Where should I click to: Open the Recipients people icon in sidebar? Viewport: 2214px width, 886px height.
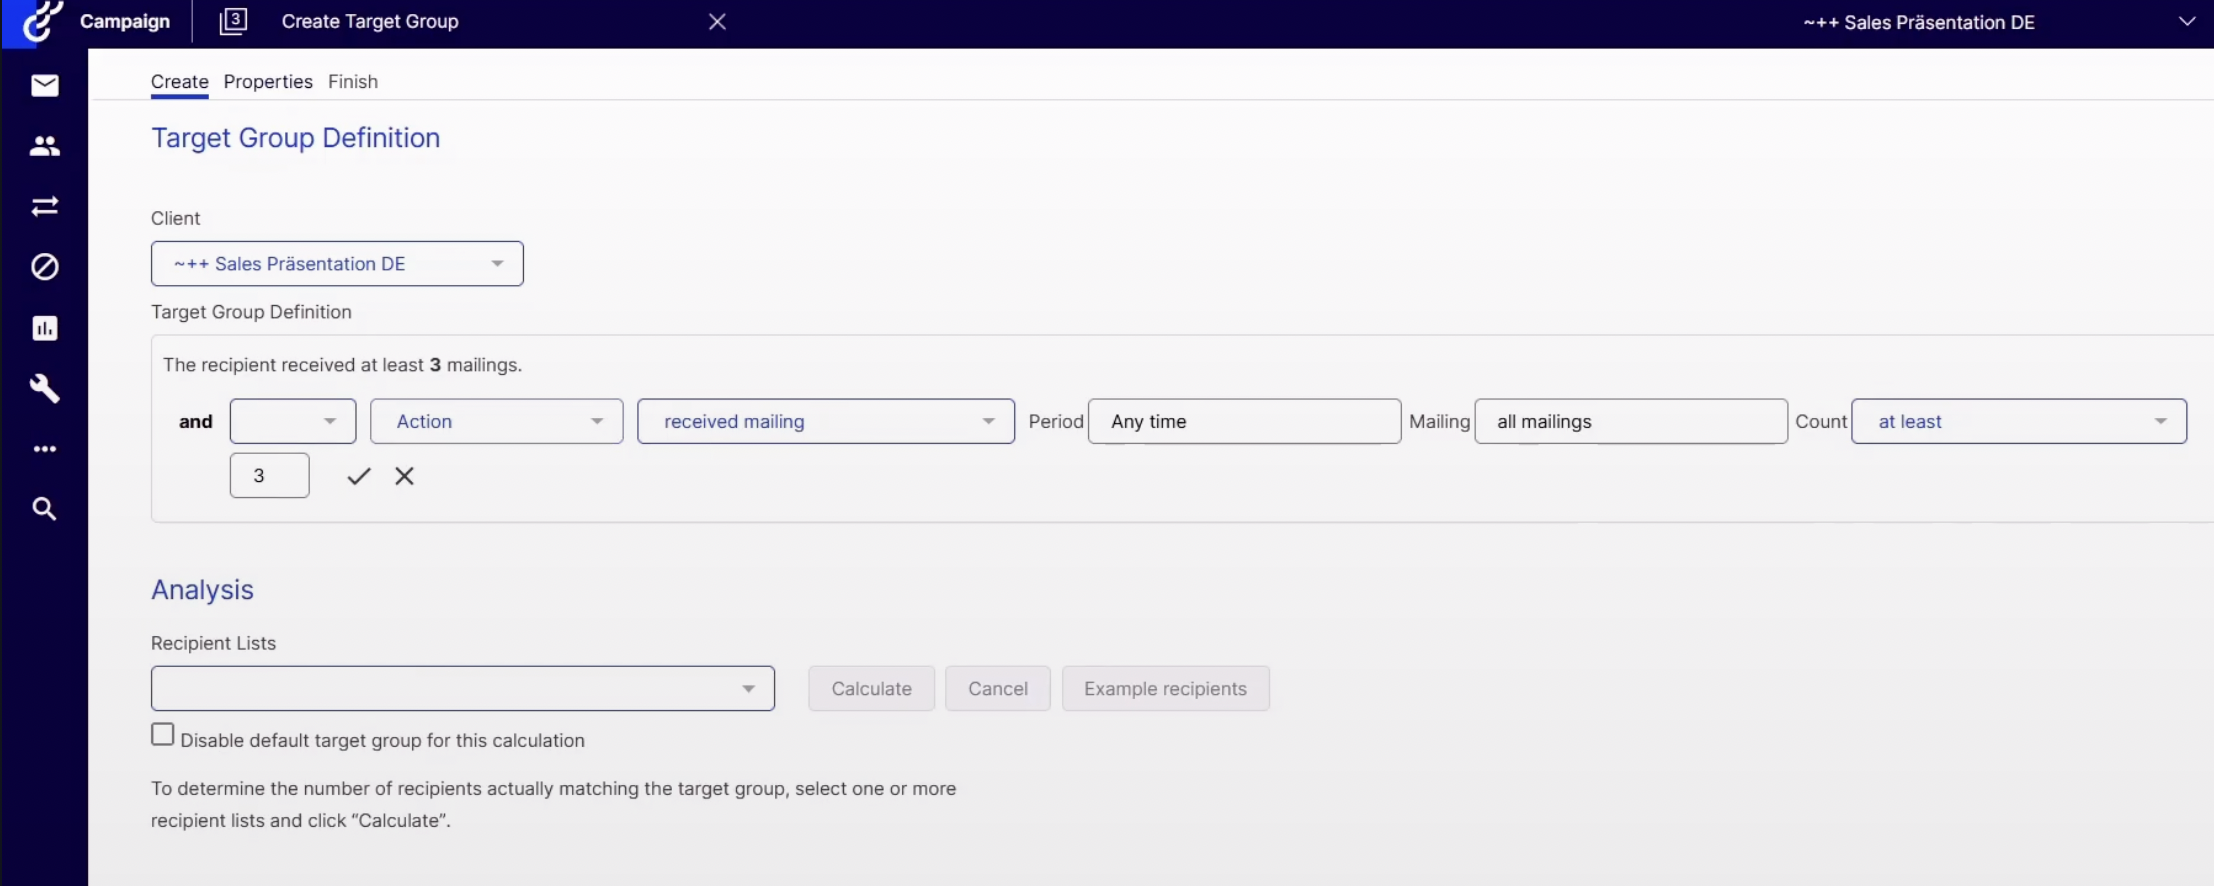[x=44, y=146]
